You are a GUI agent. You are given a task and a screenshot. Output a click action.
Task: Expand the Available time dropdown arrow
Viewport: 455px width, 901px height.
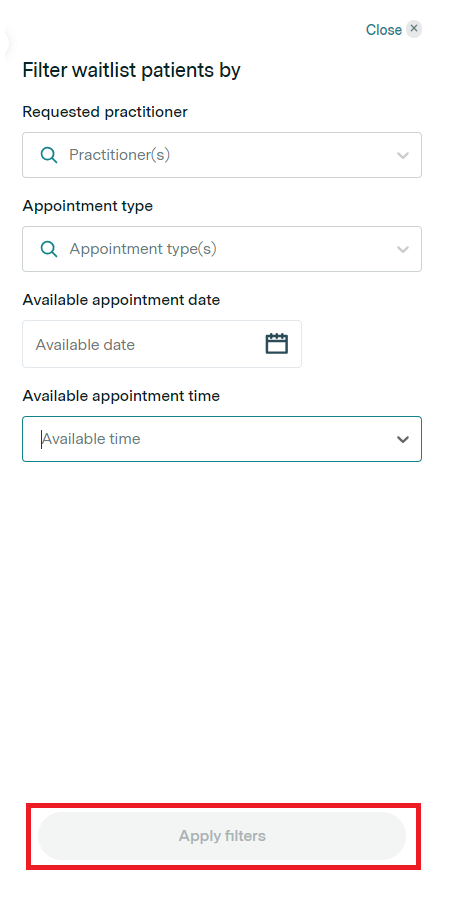point(403,439)
